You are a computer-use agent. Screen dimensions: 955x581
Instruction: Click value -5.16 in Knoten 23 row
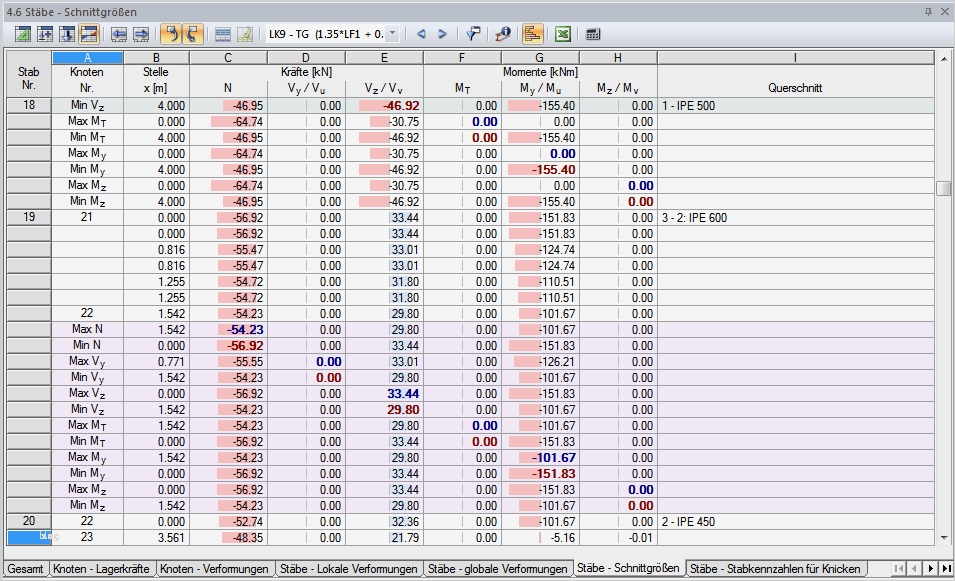[562, 538]
